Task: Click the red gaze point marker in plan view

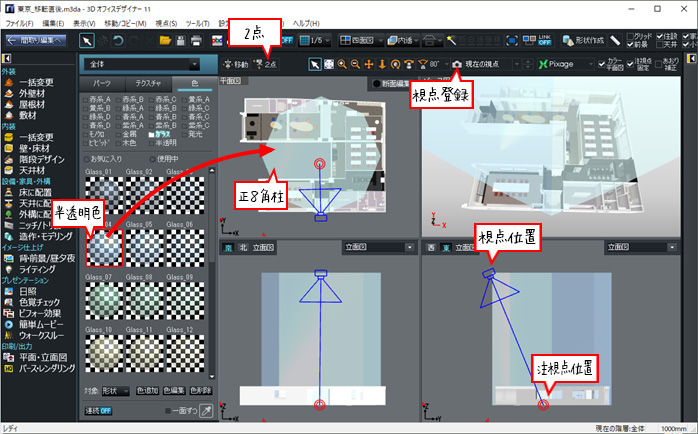Action: (x=319, y=164)
